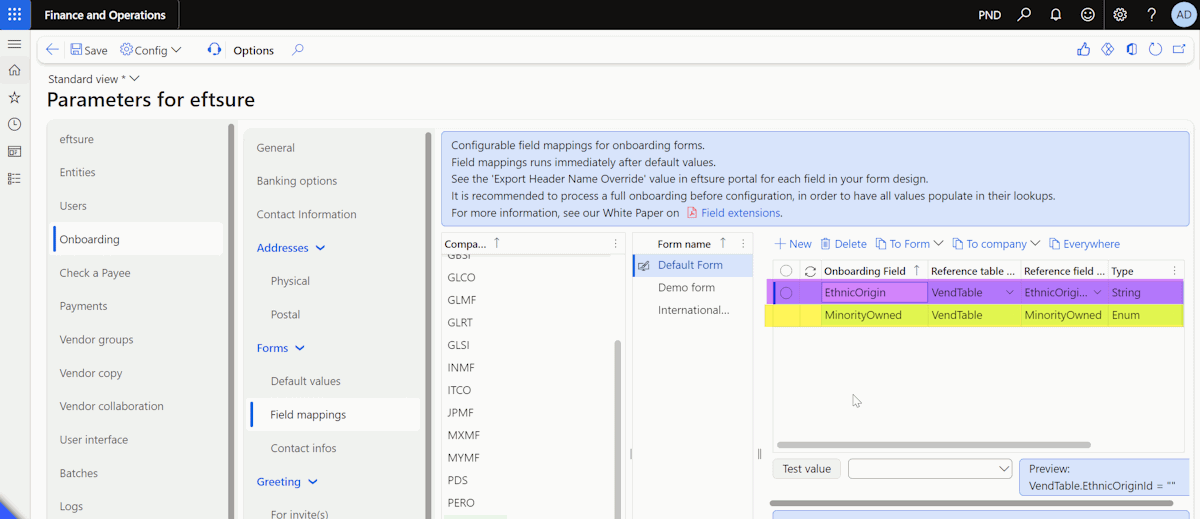
Task: Sort the Company column header
Action: (x=473, y=244)
